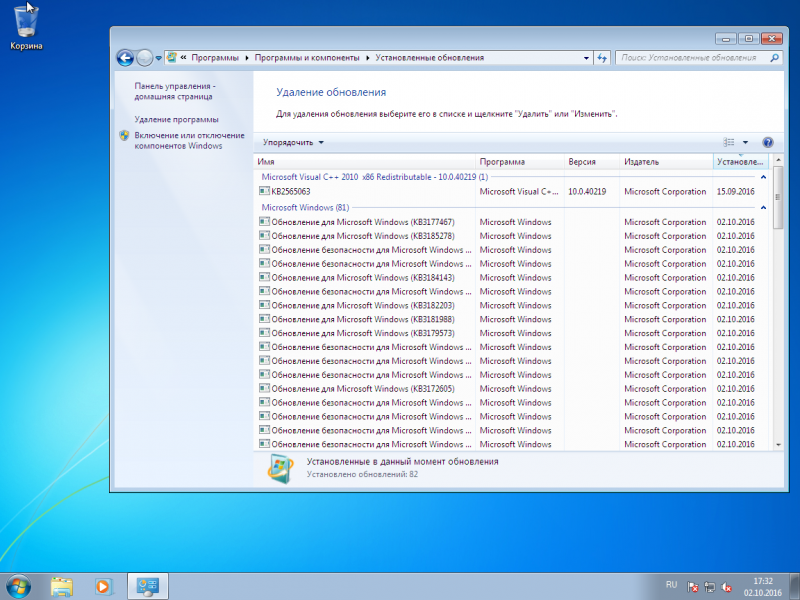Click the double-chevron breadcrumb overflow
Screen dimensions: 800x600
click(x=183, y=58)
